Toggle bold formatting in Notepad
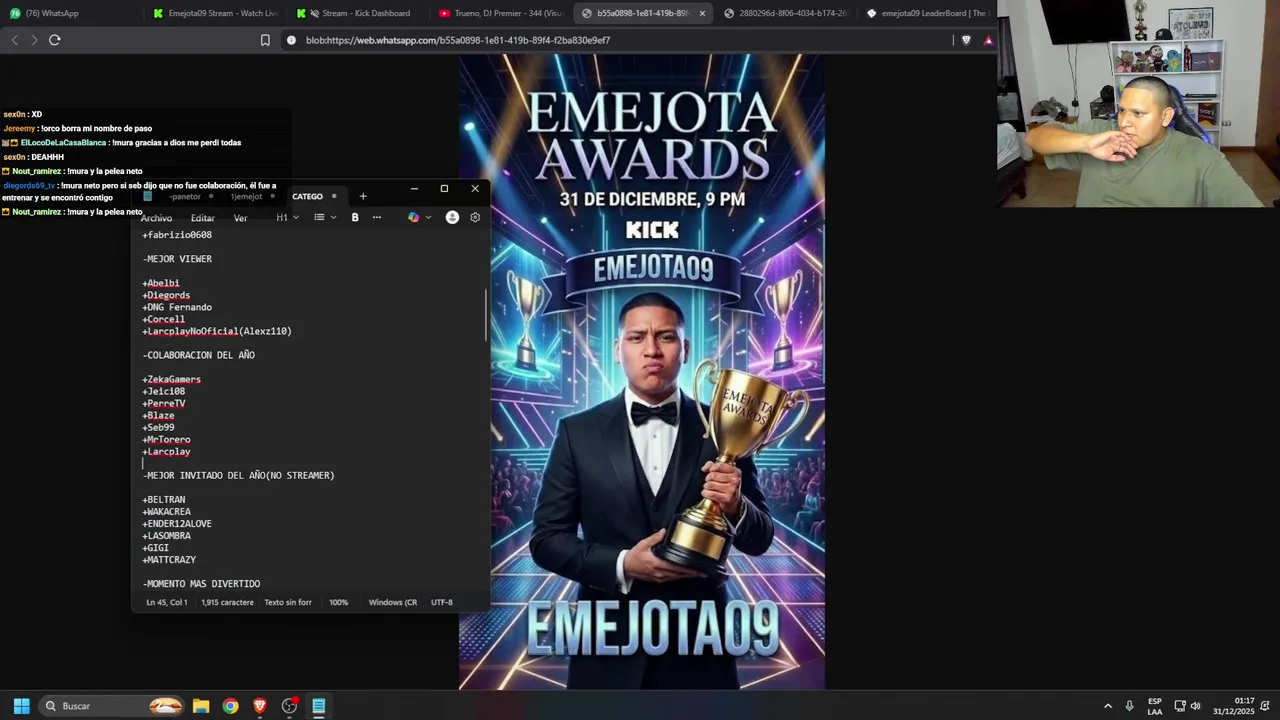1280x720 pixels. [x=355, y=217]
